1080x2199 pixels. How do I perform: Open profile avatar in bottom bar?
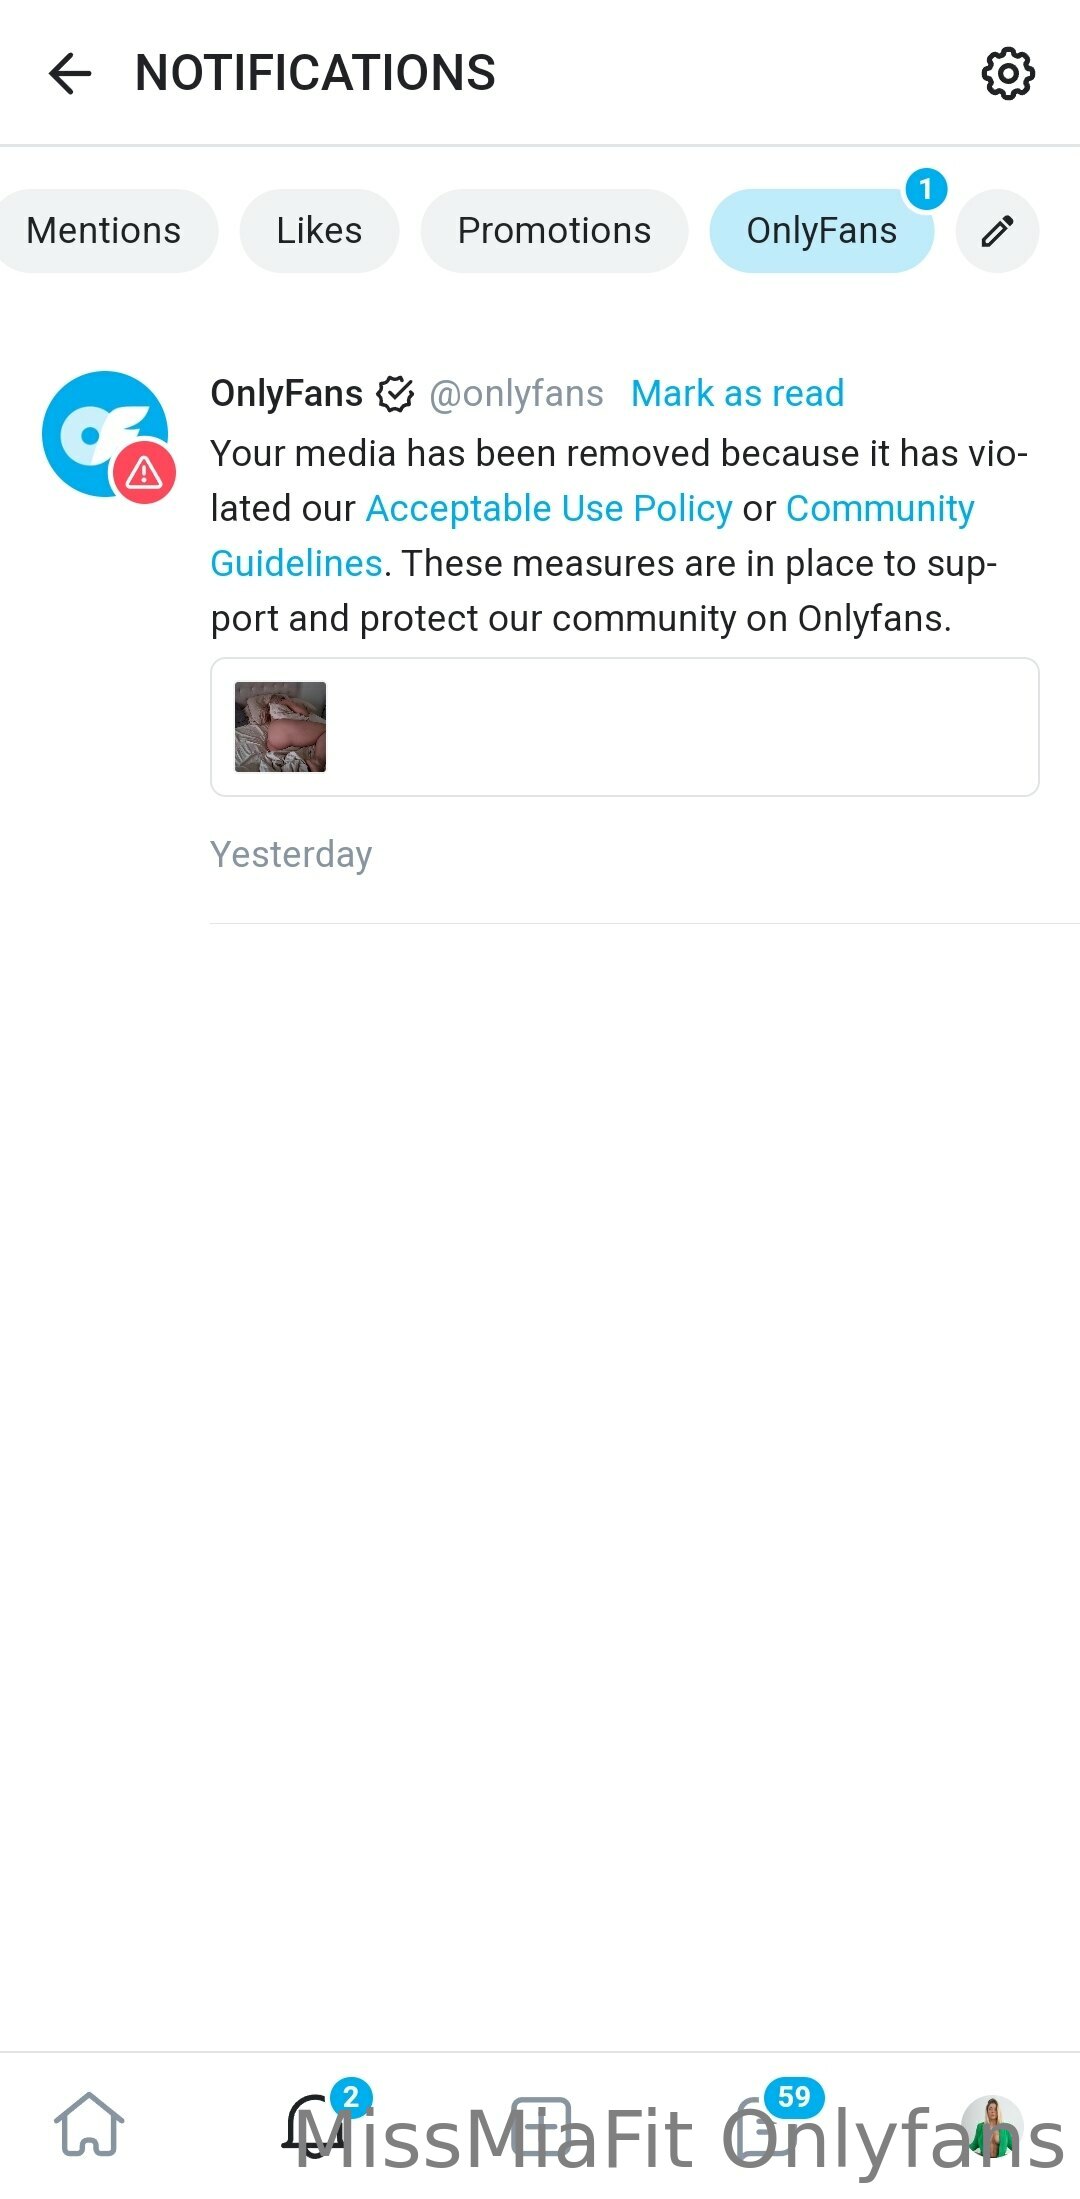click(992, 2126)
